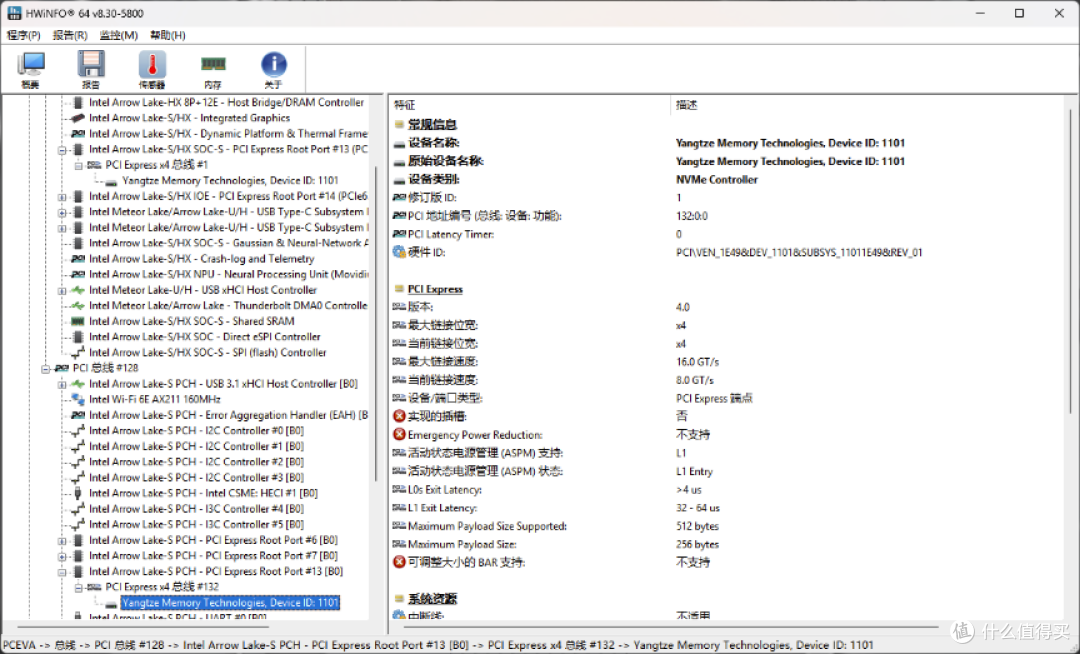Screen dimensions: 1080x654
Task: Click the L1 Entry ASPM status value
Action: point(694,472)
